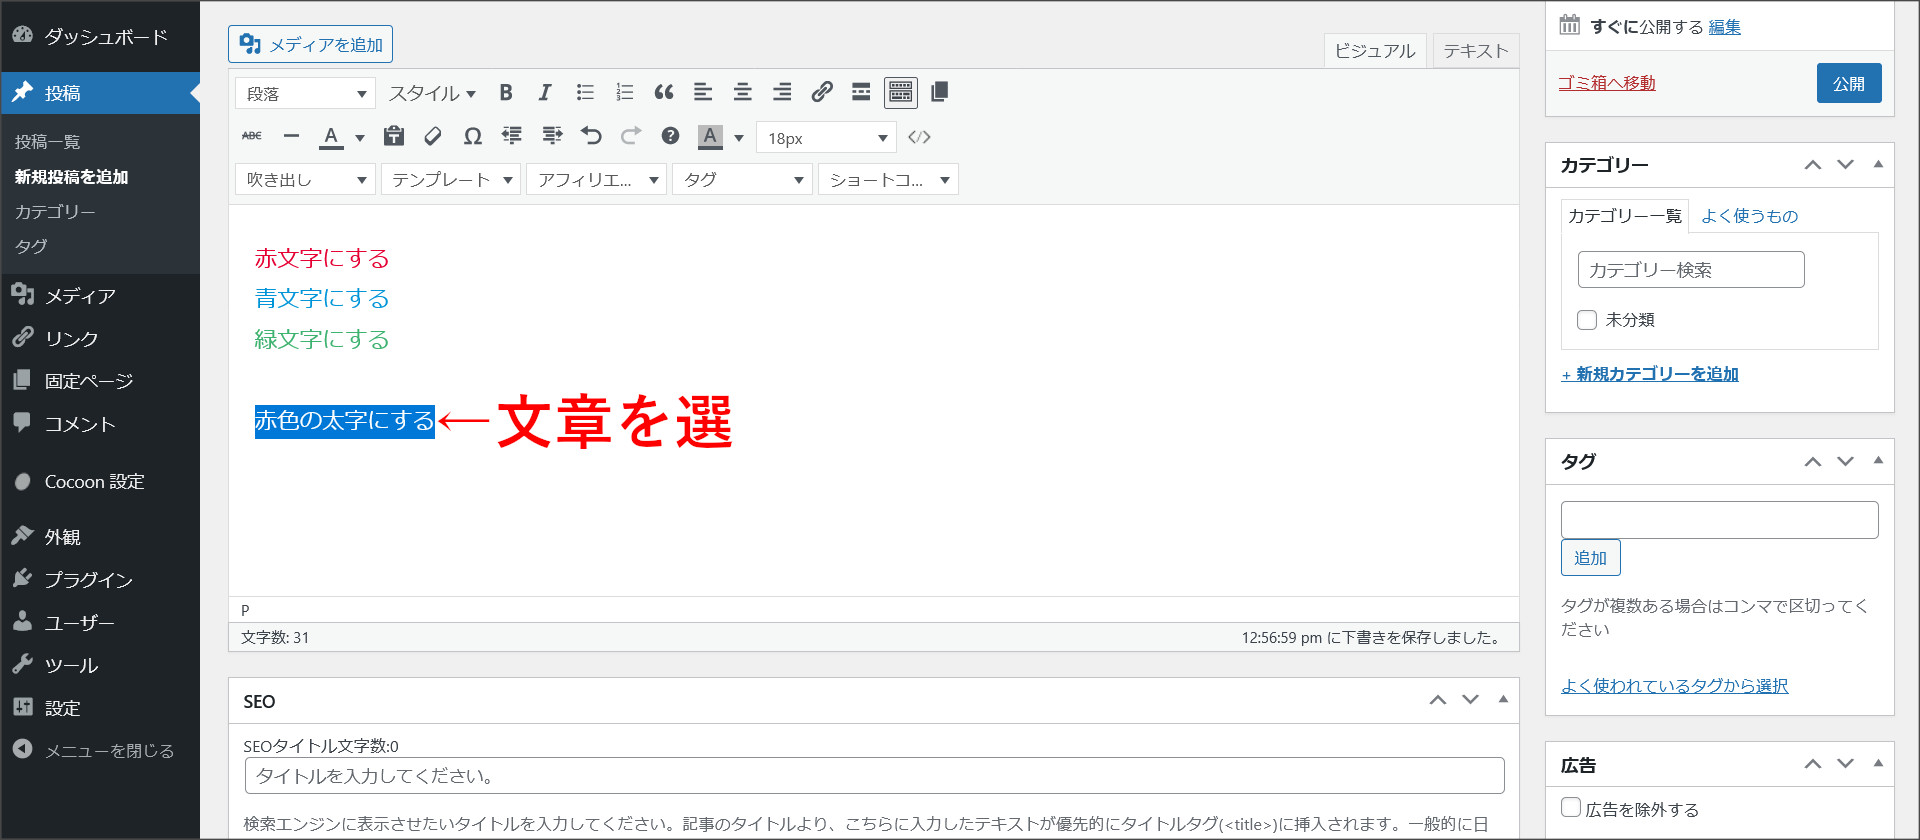Select the よく使うもの tab
Screen dimensions: 1920x840
(x=1750, y=216)
